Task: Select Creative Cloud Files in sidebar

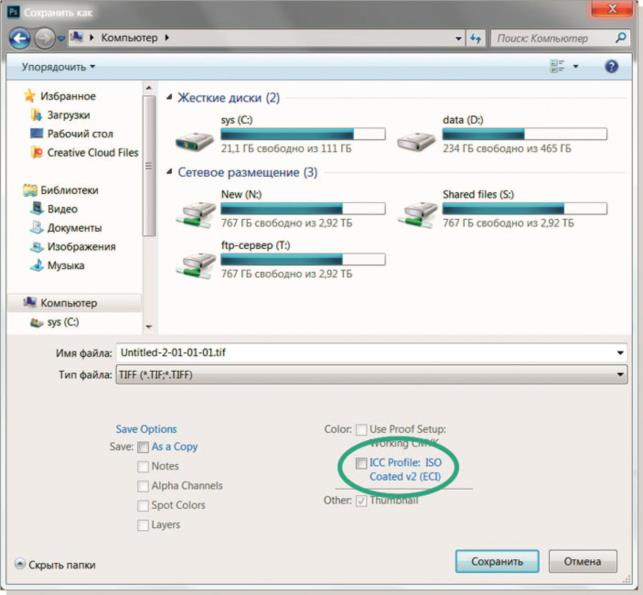Action: tap(92, 153)
